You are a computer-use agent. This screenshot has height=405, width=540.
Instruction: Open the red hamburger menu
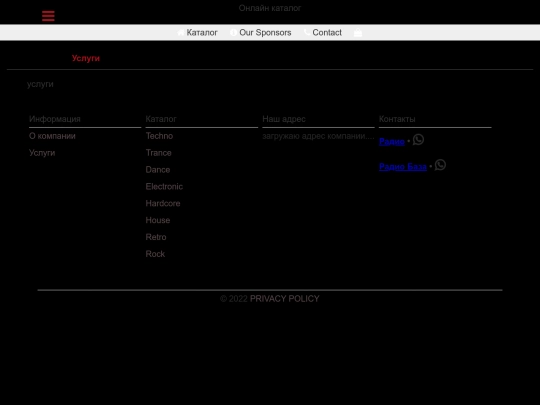coord(48,16)
